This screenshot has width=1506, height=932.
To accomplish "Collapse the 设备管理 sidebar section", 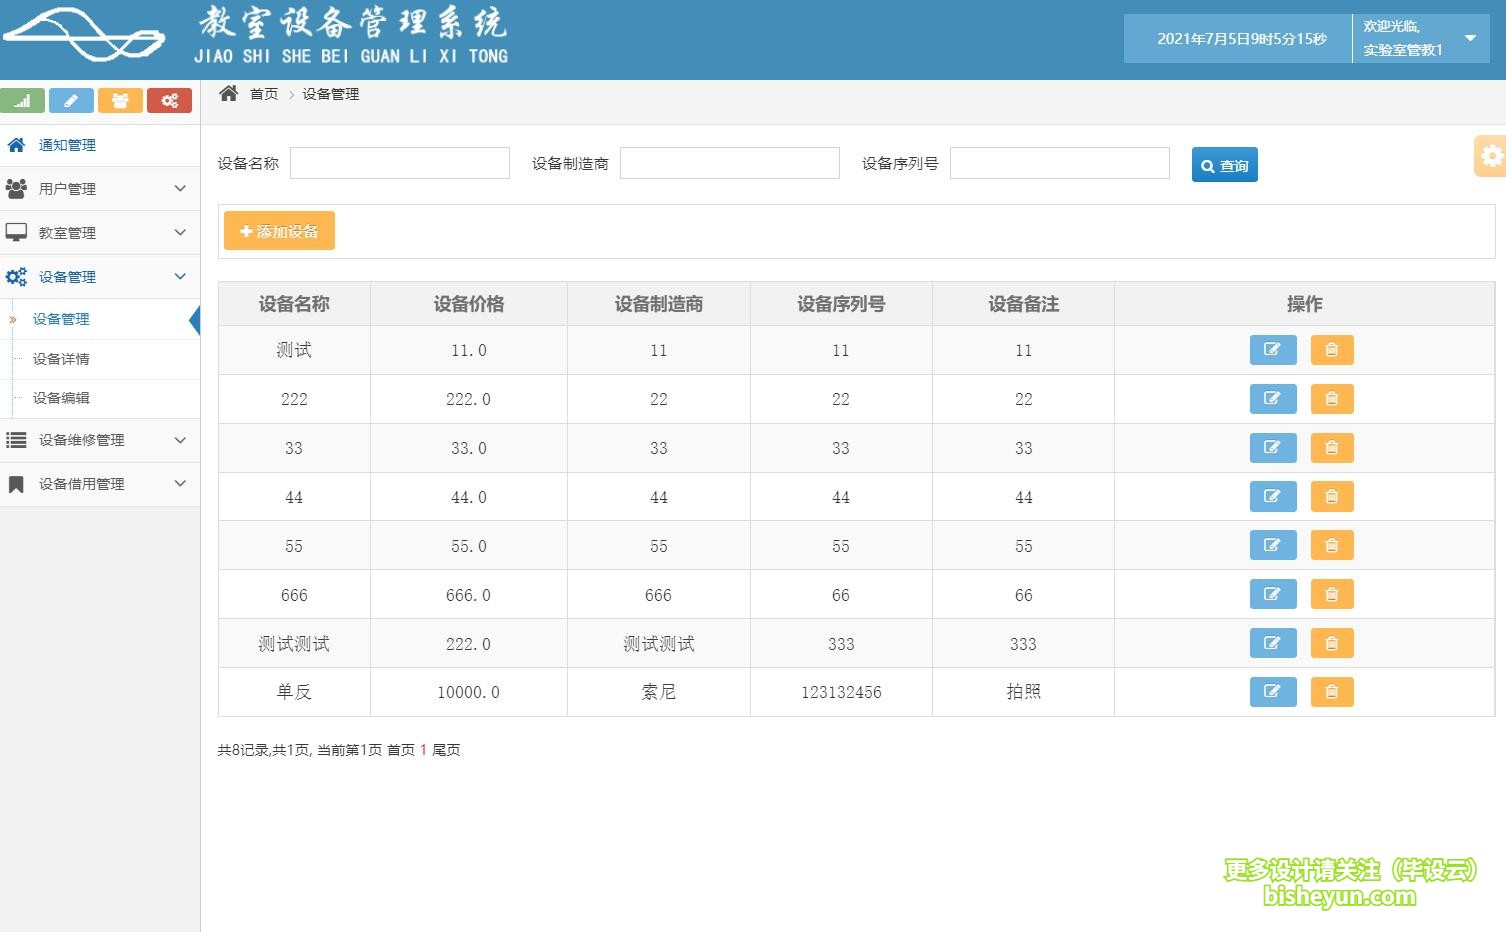I will (x=100, y=276).
